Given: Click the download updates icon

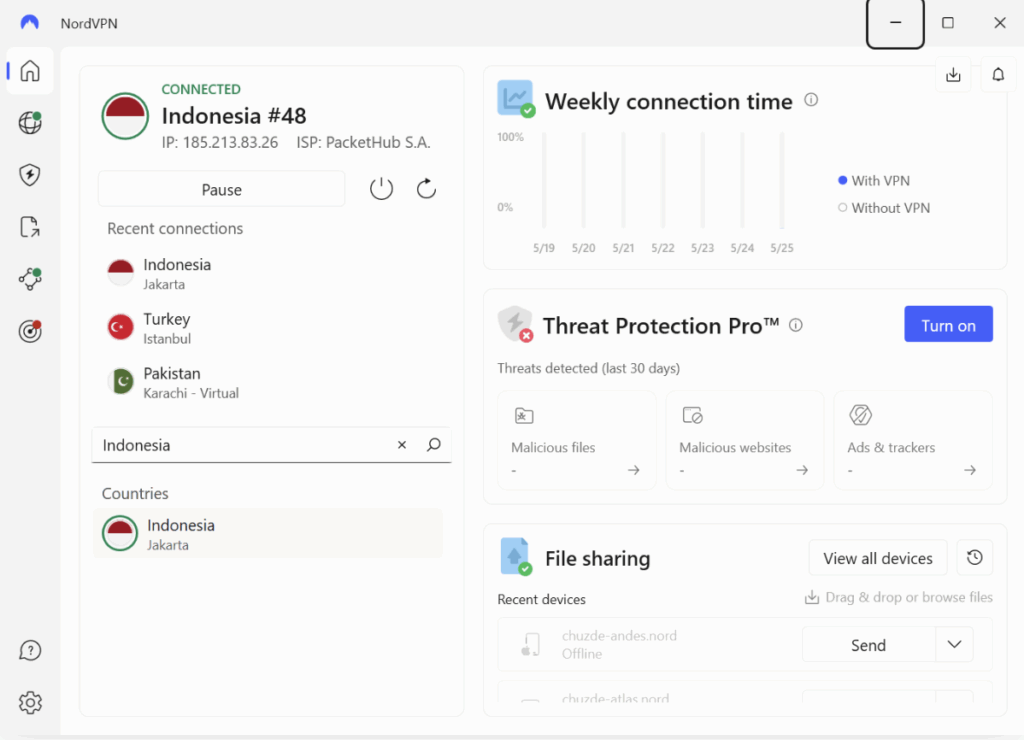Looking at the screenshot, I should pos(953,74).
